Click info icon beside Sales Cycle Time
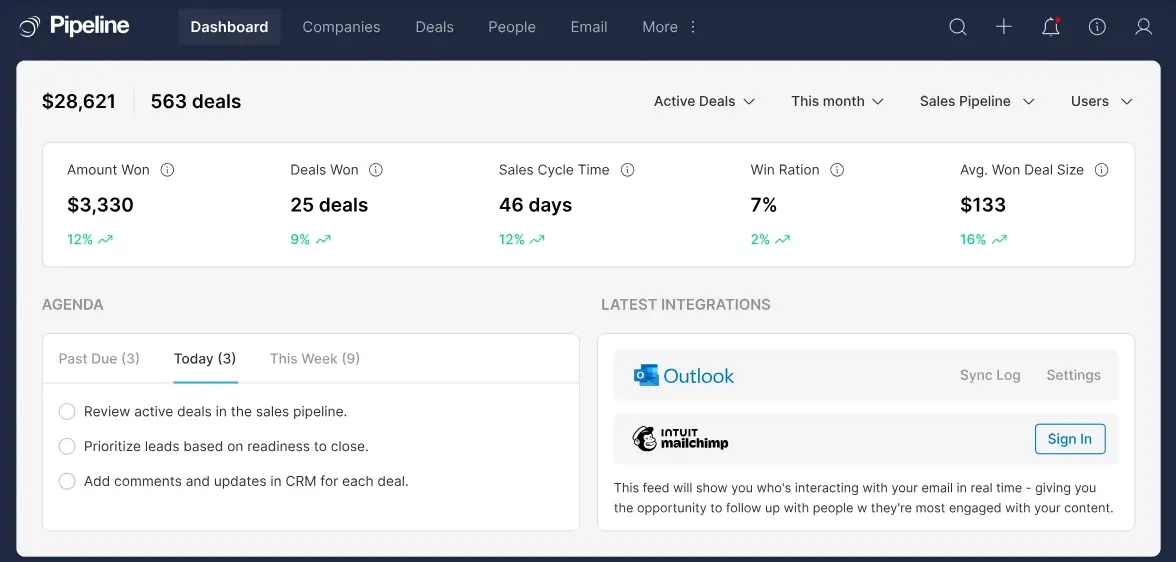The width and height of the screenshot is (1176, 562). click(x=627, y=170)
